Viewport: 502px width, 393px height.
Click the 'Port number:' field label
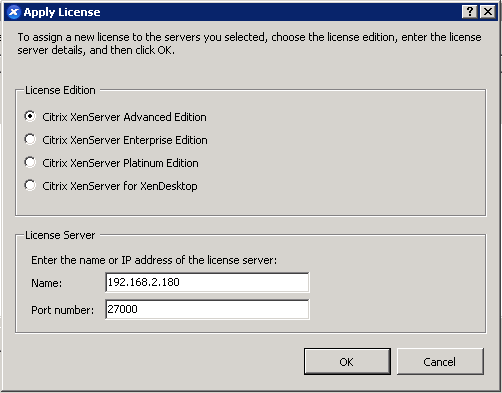(x=63, y=310)
